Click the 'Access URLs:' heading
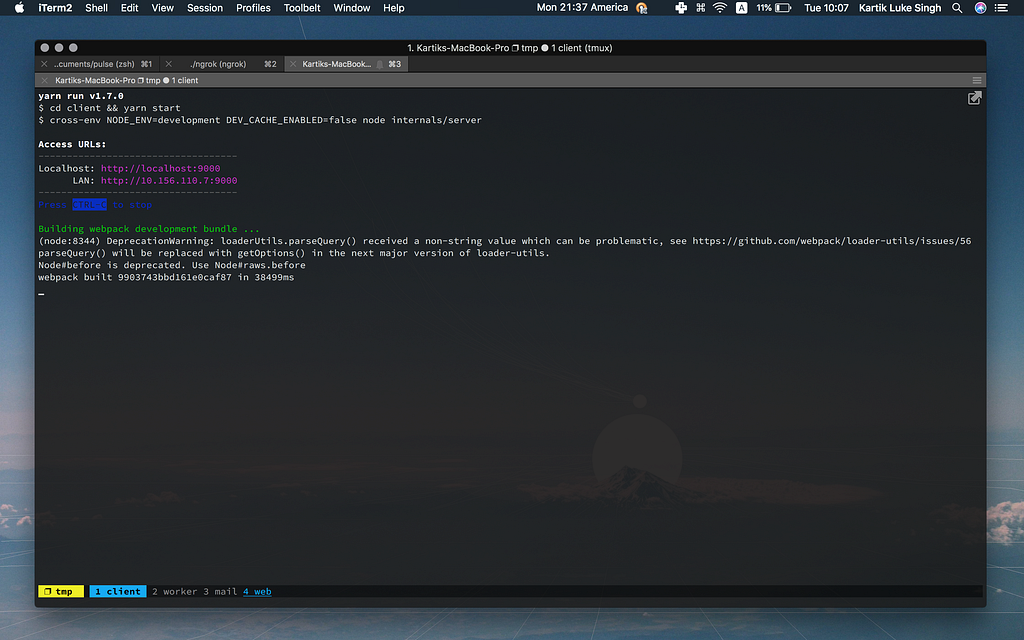 tap(72, 144)
